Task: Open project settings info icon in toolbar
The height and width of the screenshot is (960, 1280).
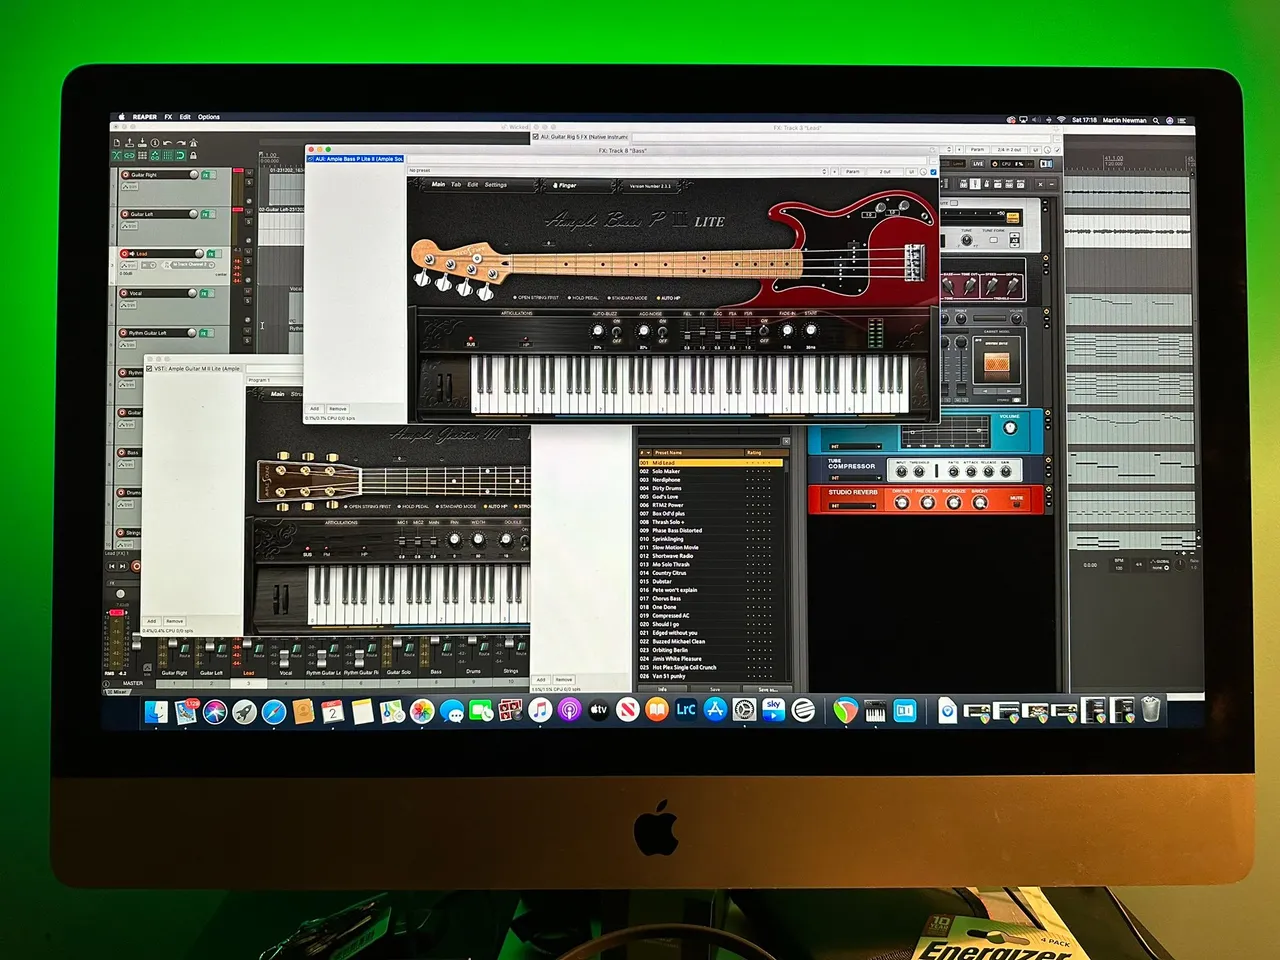Action: (x=155, y=142)
